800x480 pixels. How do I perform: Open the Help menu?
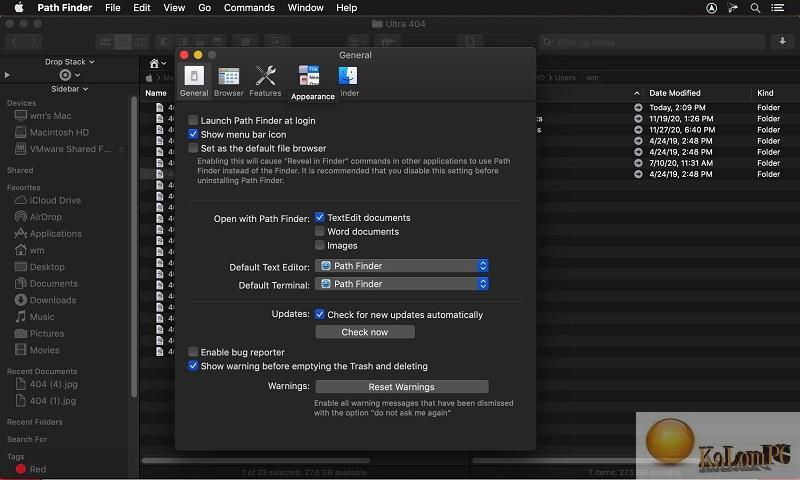pyautogui.click(x=346, y=8)
